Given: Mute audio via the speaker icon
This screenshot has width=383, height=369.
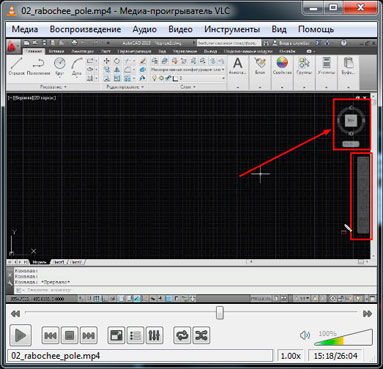Looking at the screenshot, I should pos(305,335).
